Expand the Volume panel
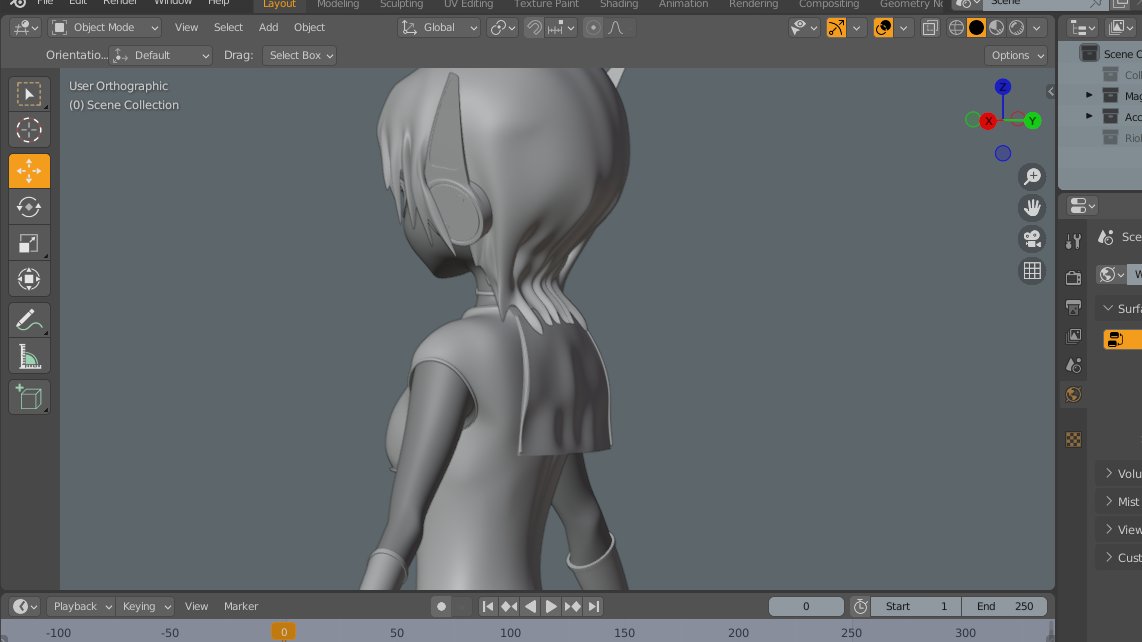 1122,474
